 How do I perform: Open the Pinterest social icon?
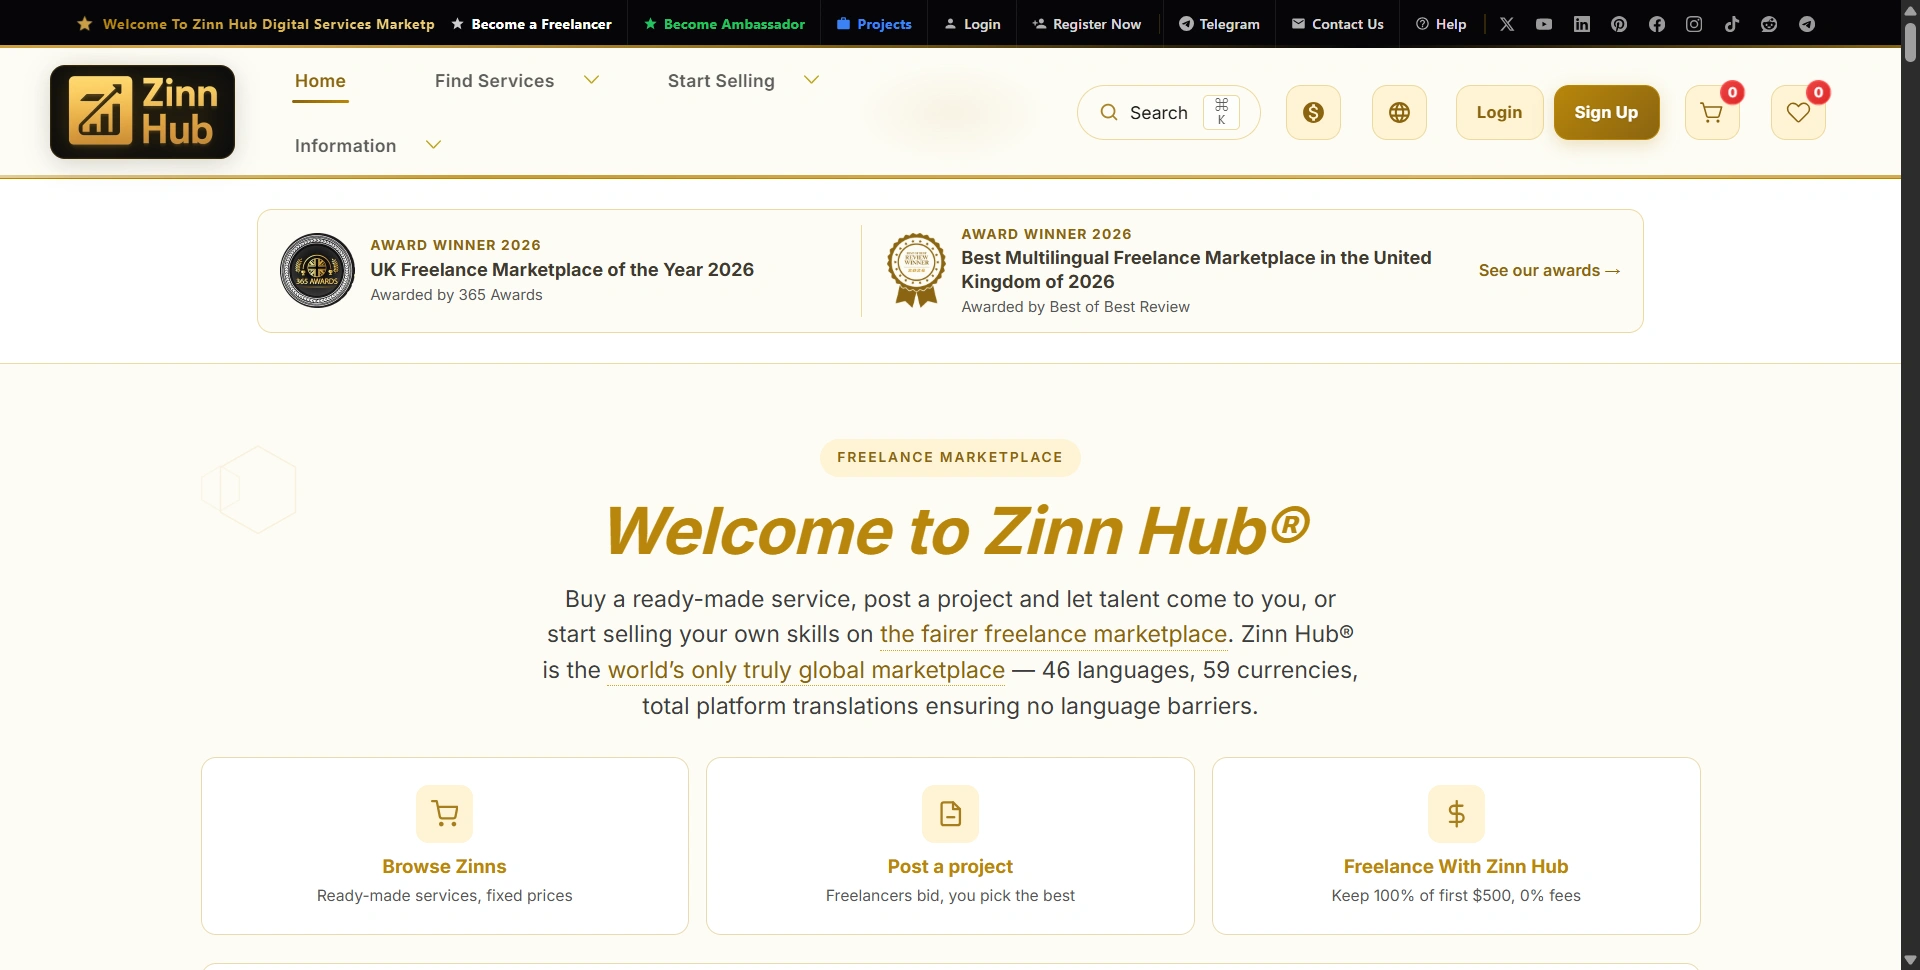tap(1619, 24)
